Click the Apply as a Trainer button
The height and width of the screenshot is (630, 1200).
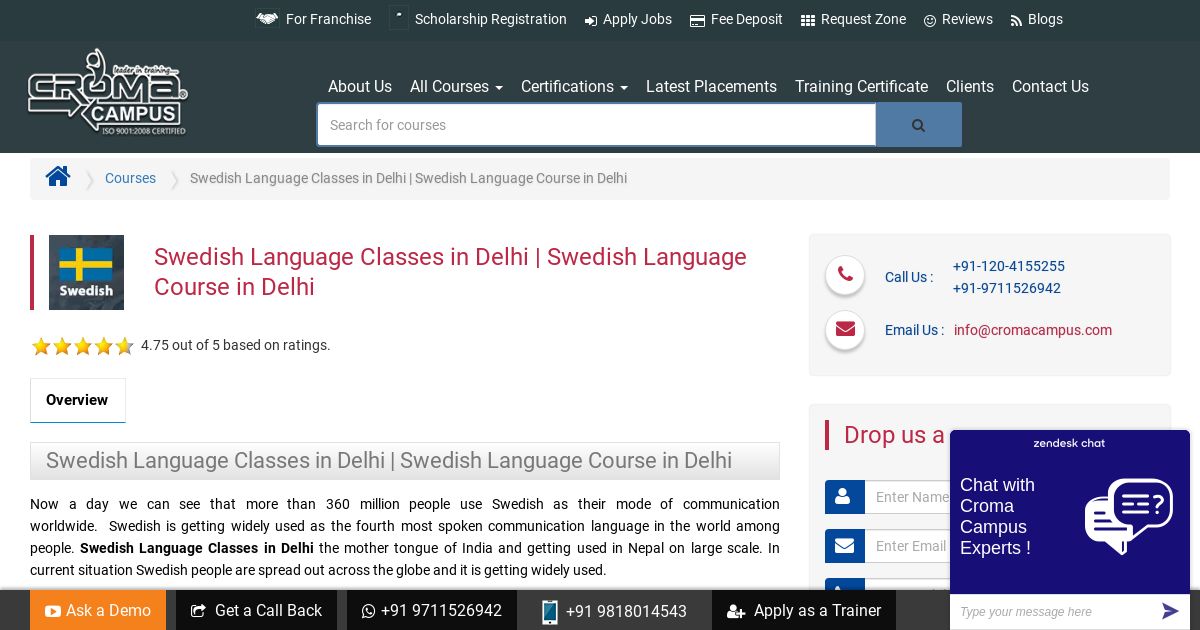[804, 610]
